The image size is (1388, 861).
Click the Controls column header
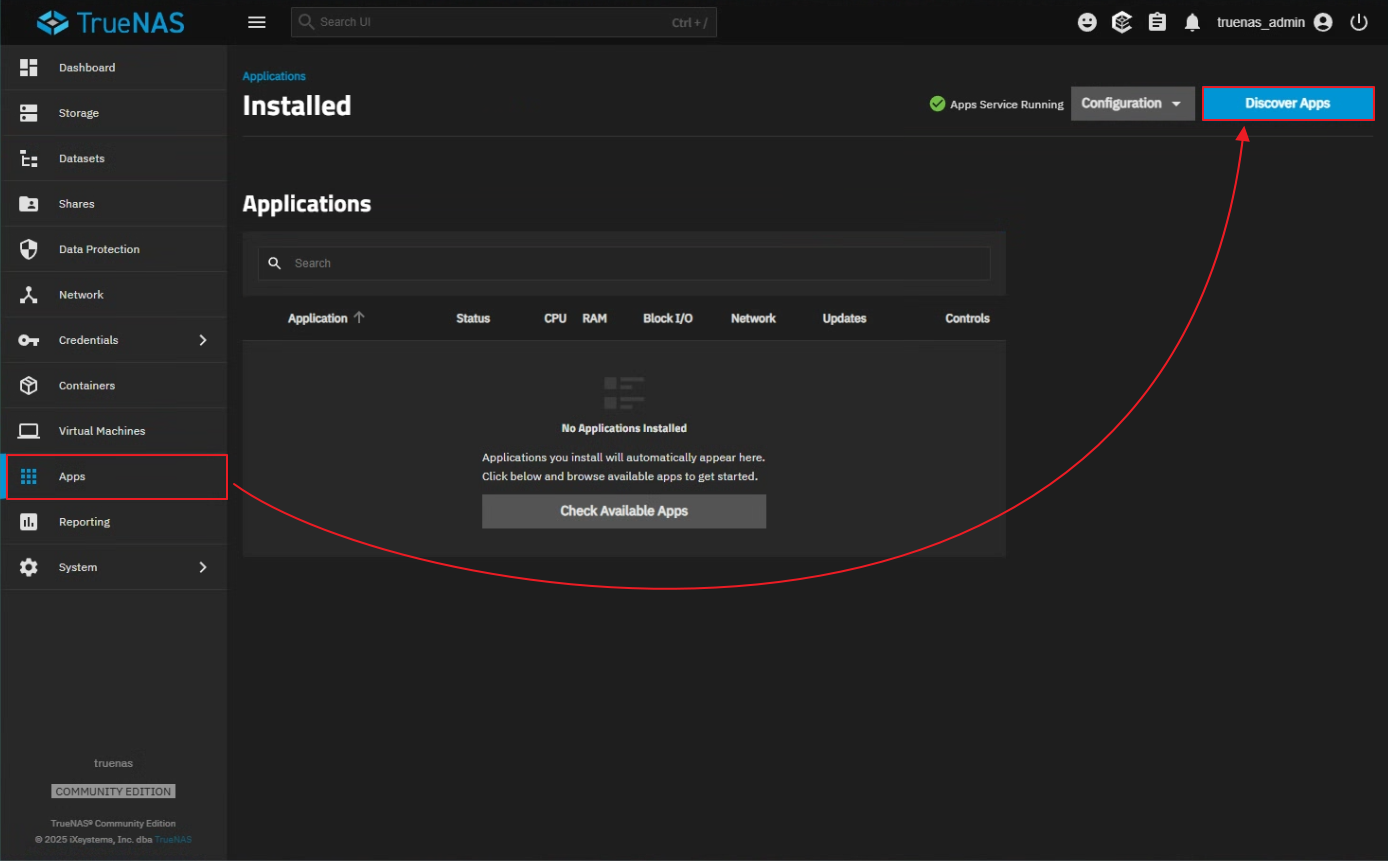click(x=967, y=318)
